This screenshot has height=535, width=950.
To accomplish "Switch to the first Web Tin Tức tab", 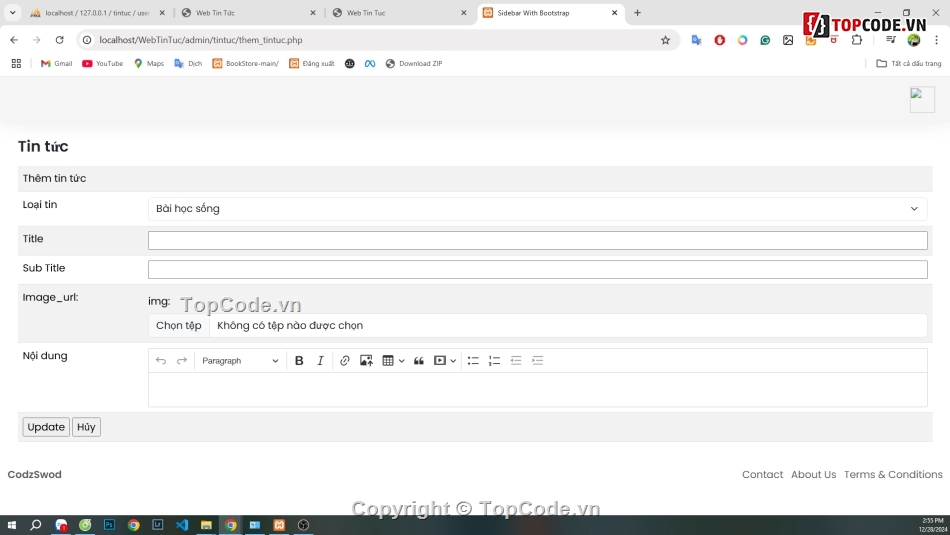I will coord(248,13).
